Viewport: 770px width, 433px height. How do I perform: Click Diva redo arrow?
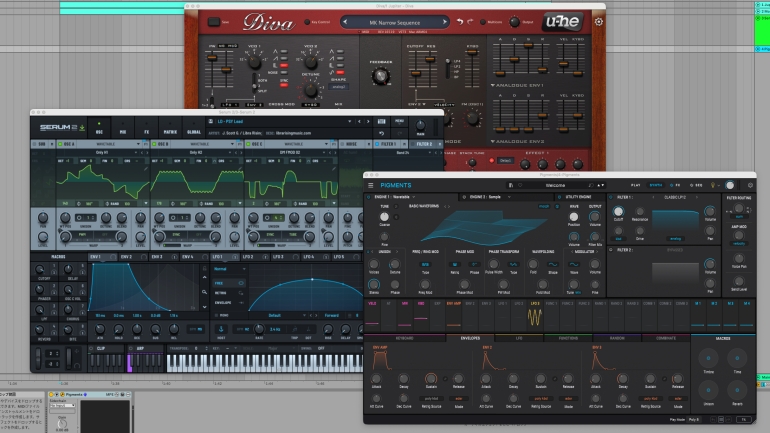pos(470,22)
